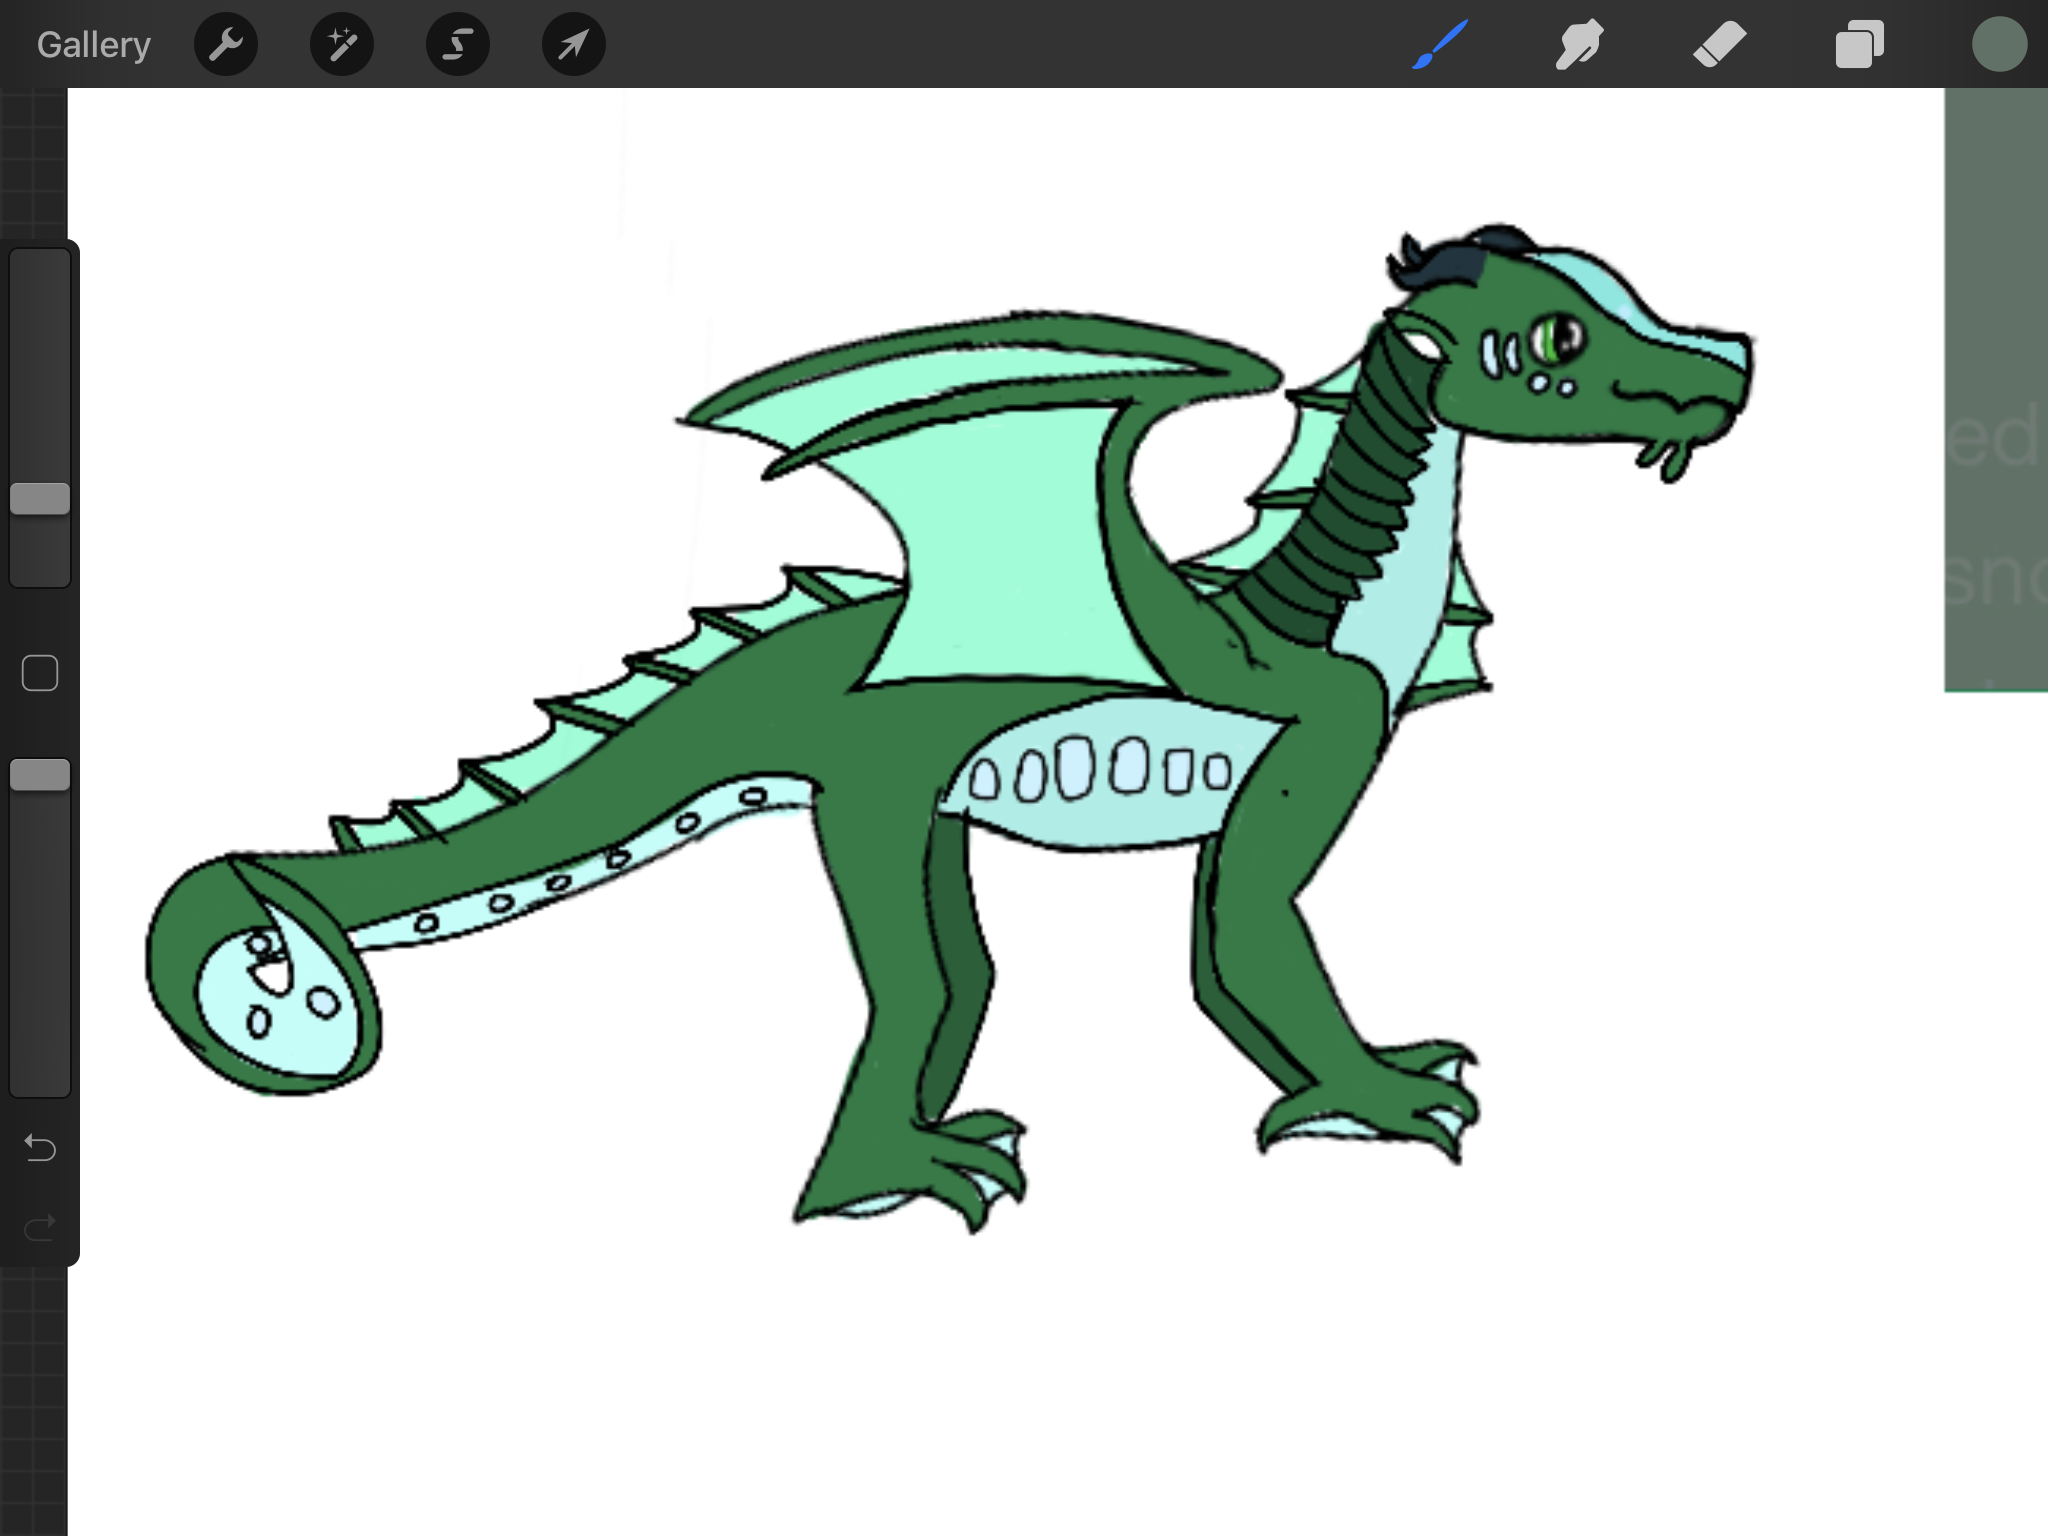
Task: Select the Smudge tool
Action: [x=1580, y=45]
